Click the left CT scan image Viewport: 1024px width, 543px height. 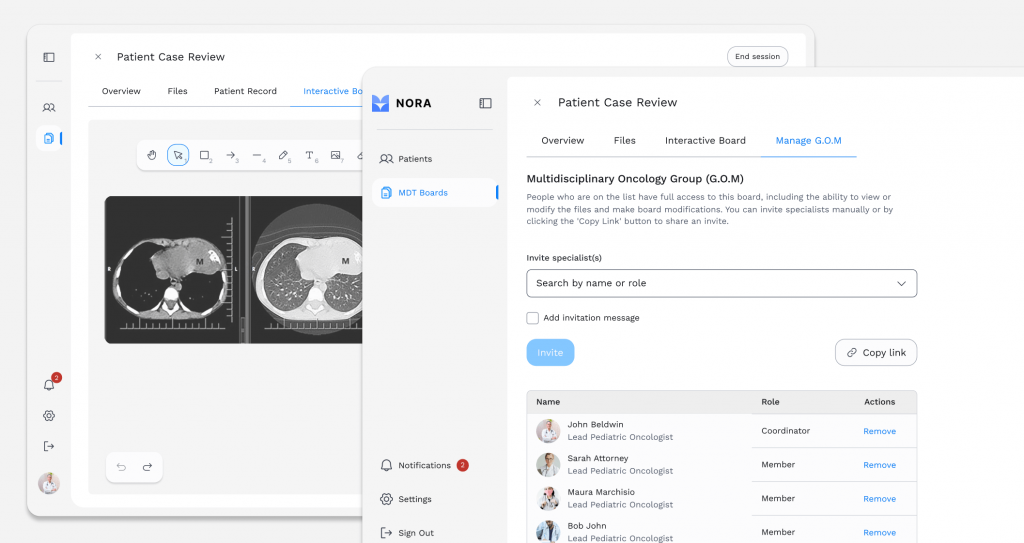(x=172, y=270)
